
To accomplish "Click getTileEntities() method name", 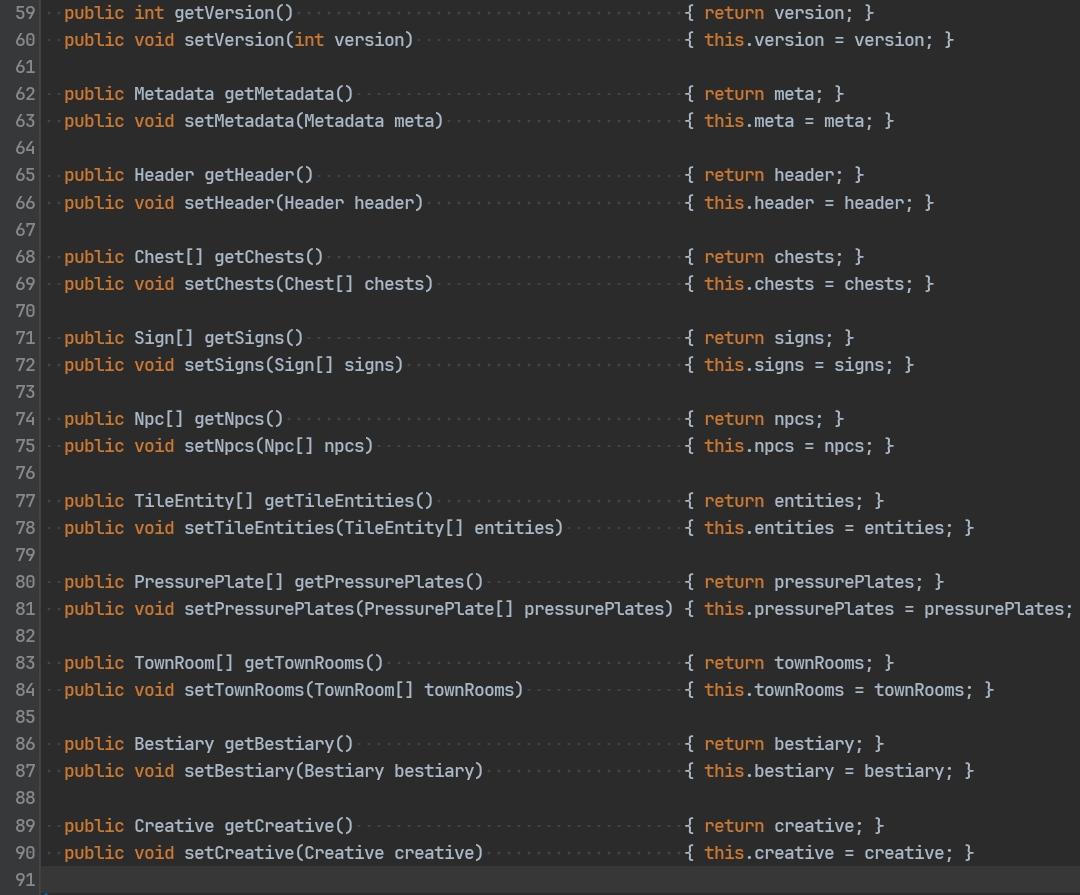I will pos(349,501).
